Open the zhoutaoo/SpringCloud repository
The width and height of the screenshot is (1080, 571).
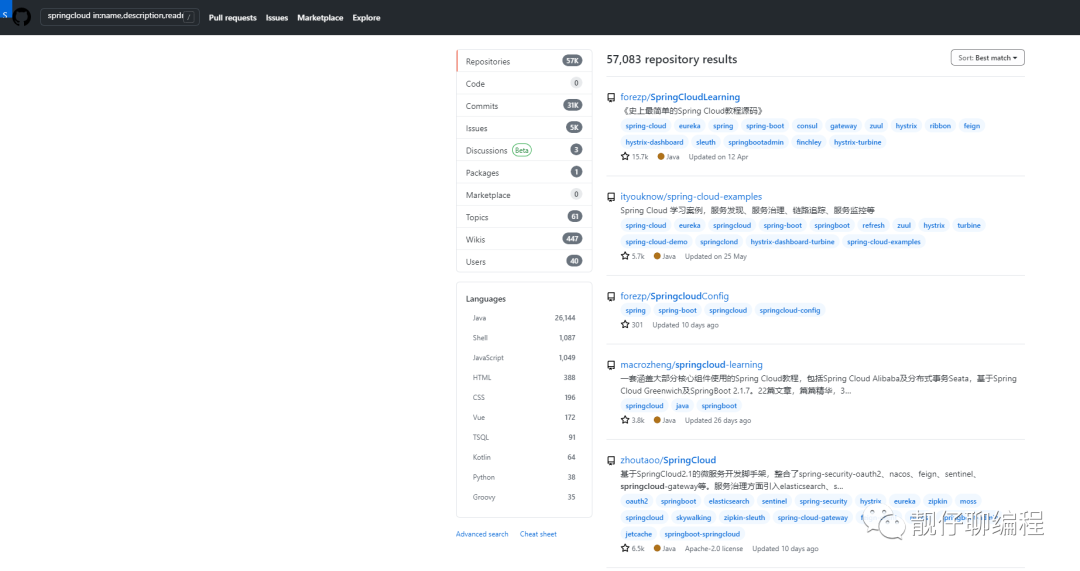pyautogui.click(x=668, y=460)
